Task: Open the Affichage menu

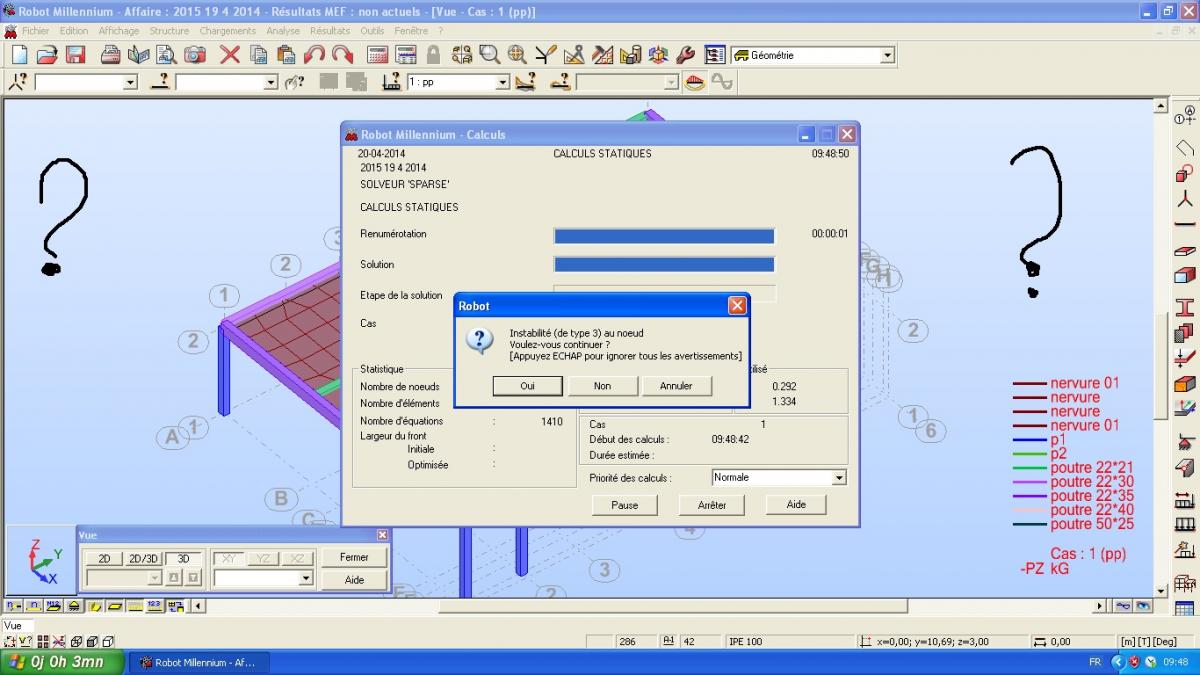Action: (119, 31)
